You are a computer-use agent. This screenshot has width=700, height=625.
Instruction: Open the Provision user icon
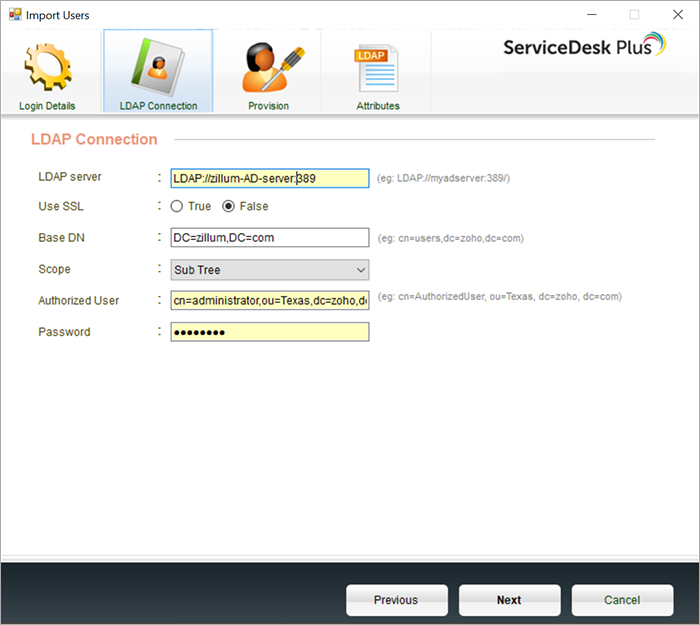(x=273, y=67)
